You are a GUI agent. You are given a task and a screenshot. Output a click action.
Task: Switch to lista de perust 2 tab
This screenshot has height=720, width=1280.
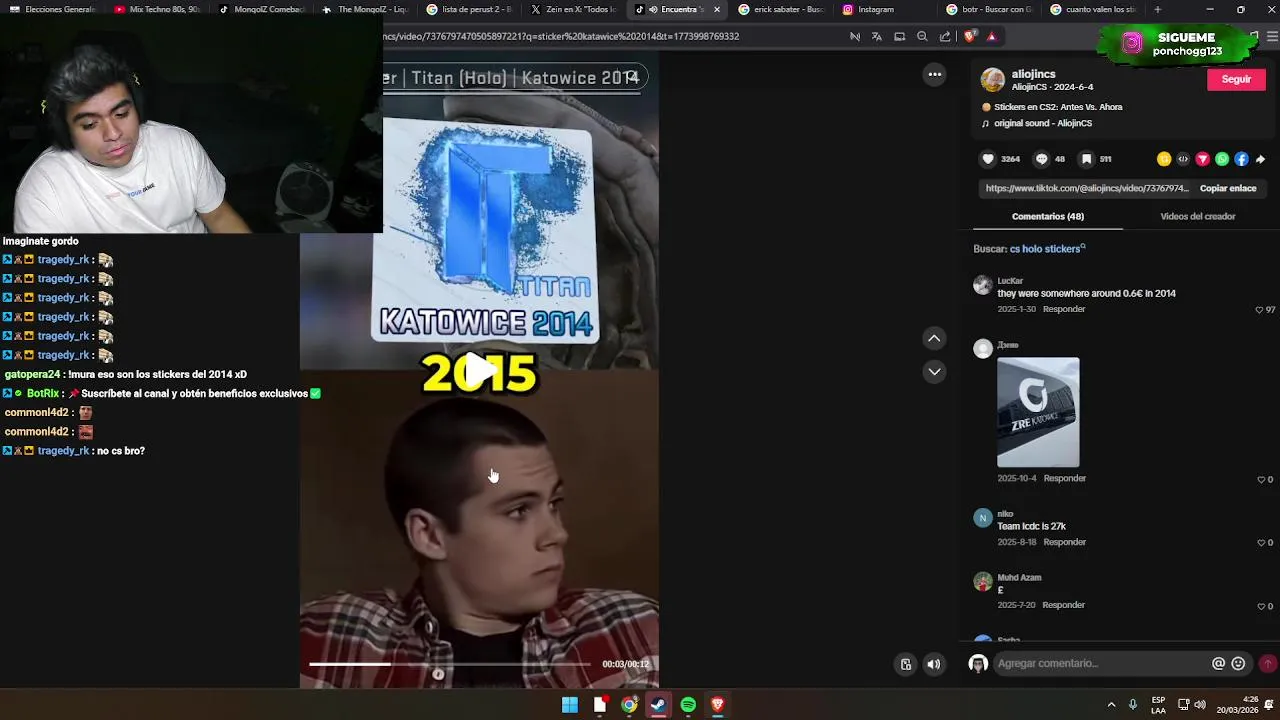pos(470,9)
